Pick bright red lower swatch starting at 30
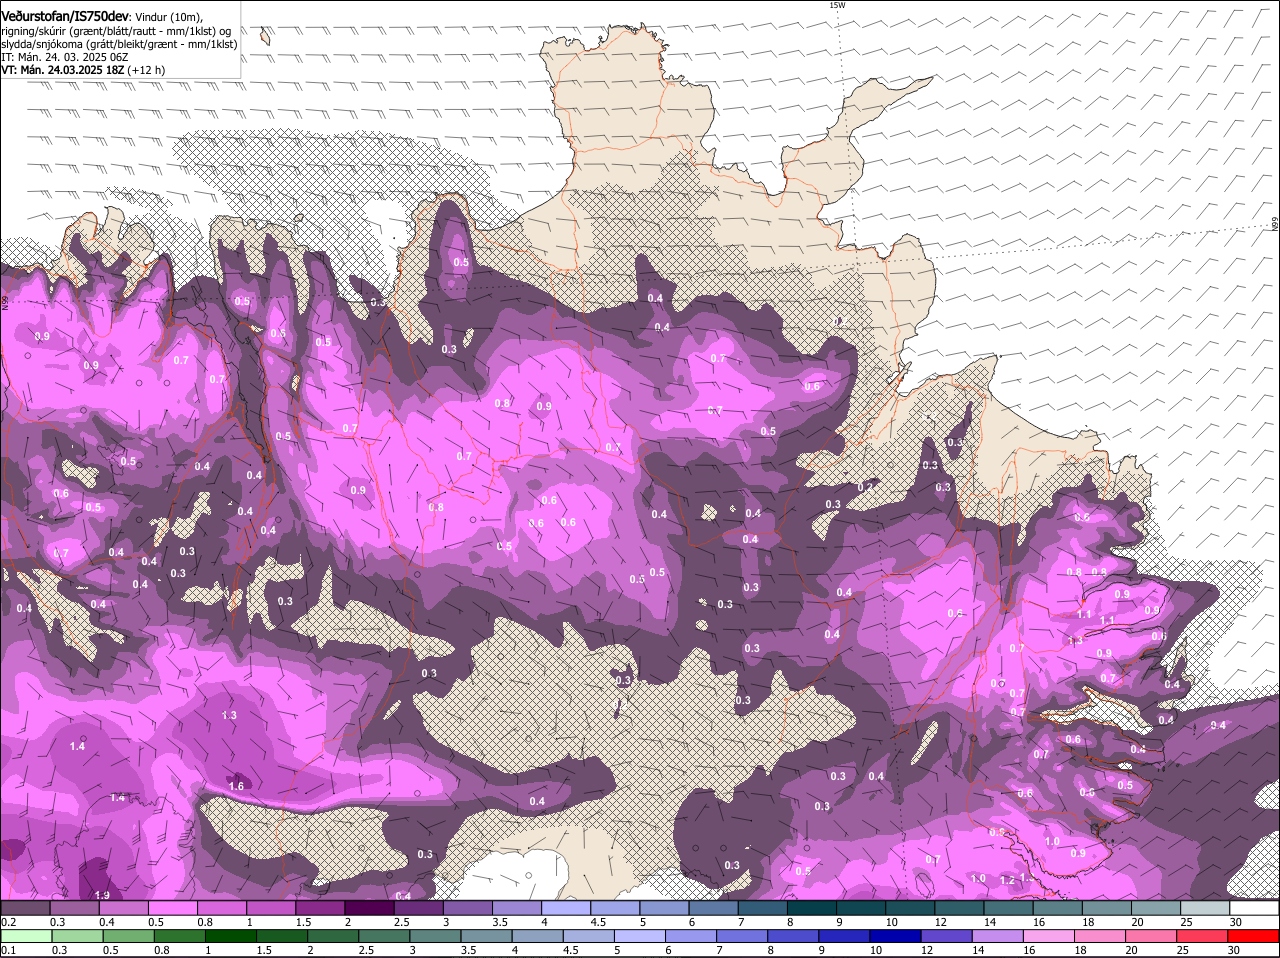The width and height of the screenshot is (1280, 958). coord(1252,936)
